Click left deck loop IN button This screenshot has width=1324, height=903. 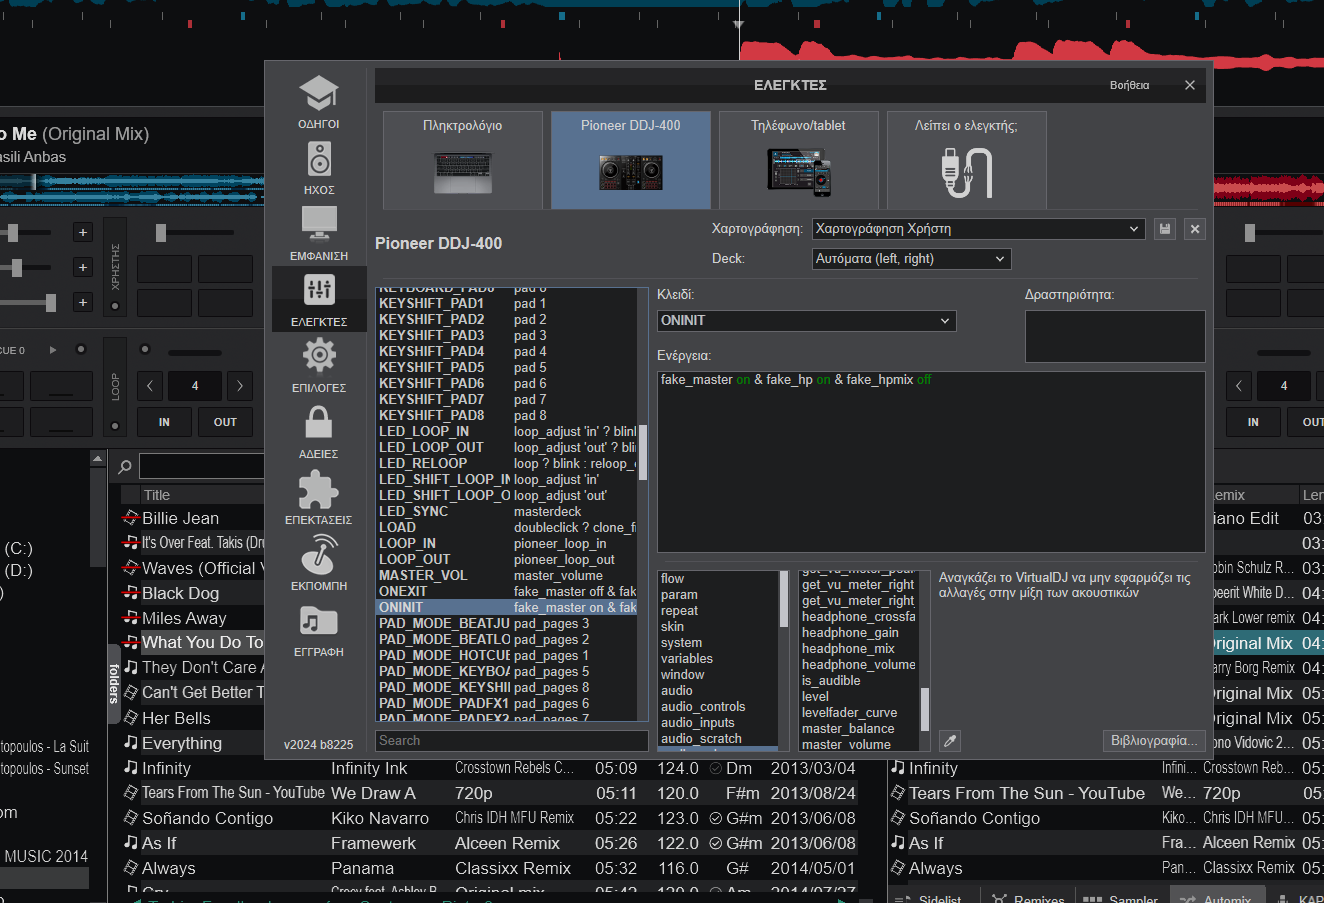coord(164,422)
